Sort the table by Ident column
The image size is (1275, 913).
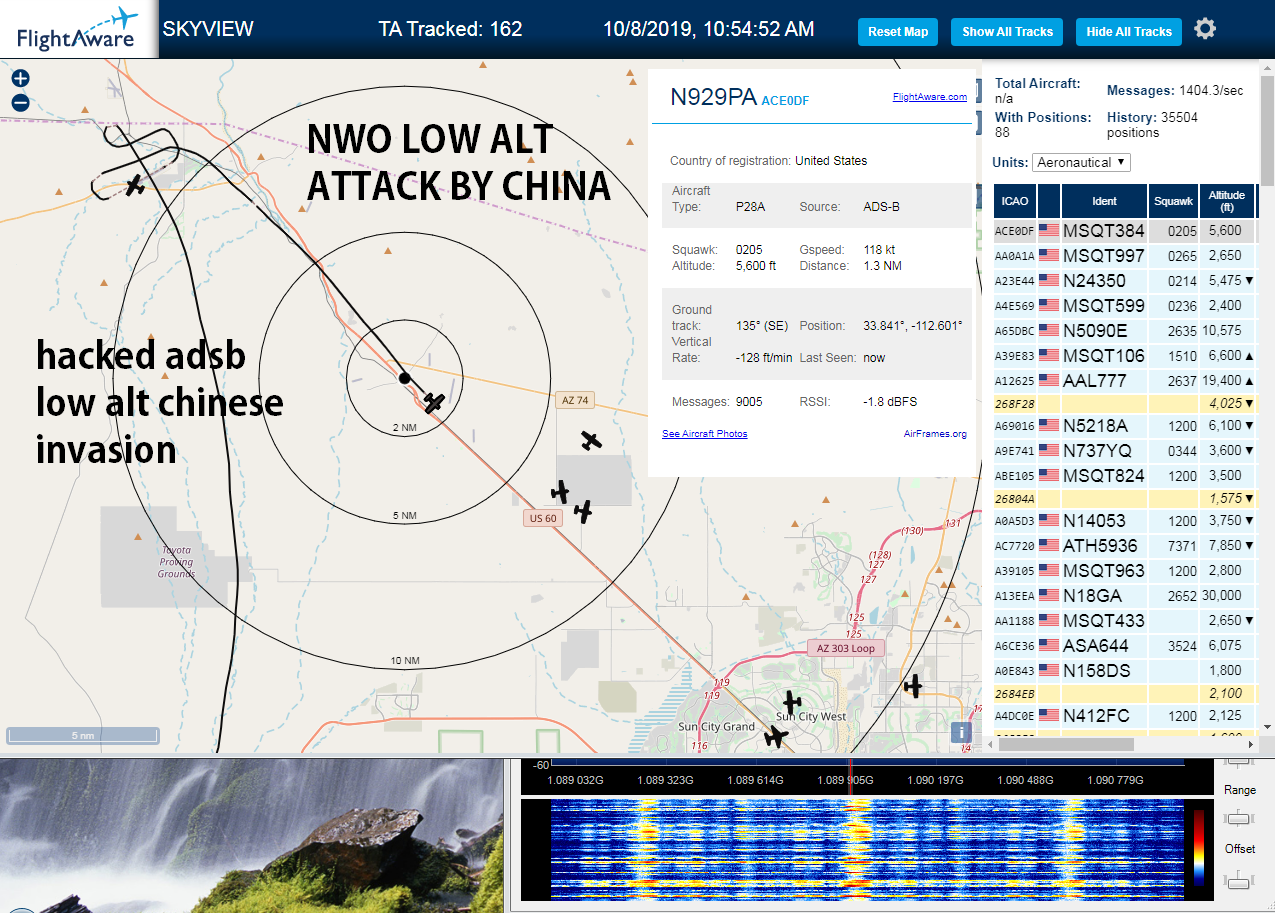[1104, 201]
